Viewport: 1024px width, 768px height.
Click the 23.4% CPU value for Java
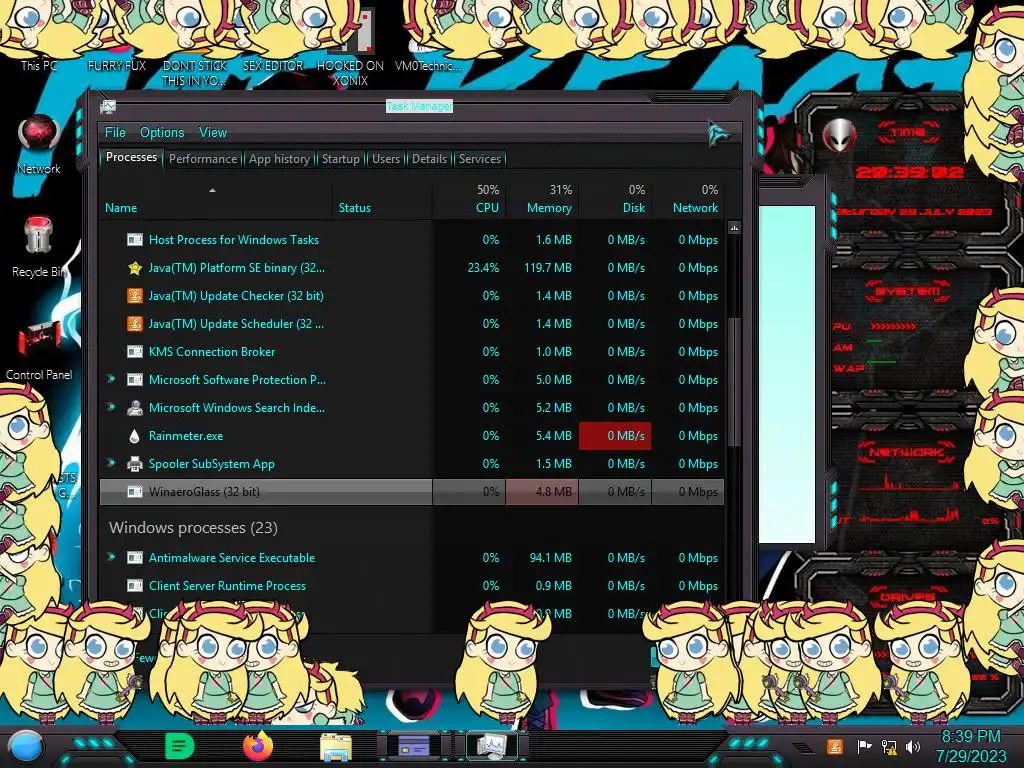pos(483,268)
